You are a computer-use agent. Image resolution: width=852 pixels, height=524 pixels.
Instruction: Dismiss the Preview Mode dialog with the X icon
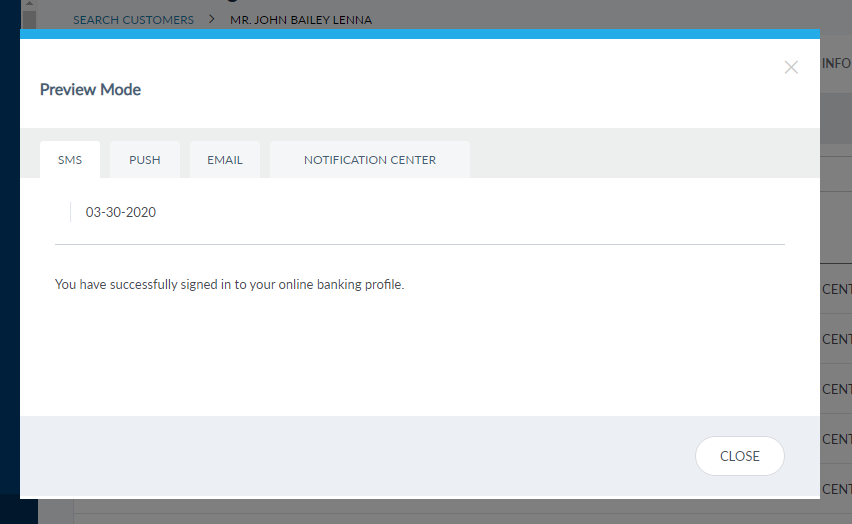coord(791,68)
